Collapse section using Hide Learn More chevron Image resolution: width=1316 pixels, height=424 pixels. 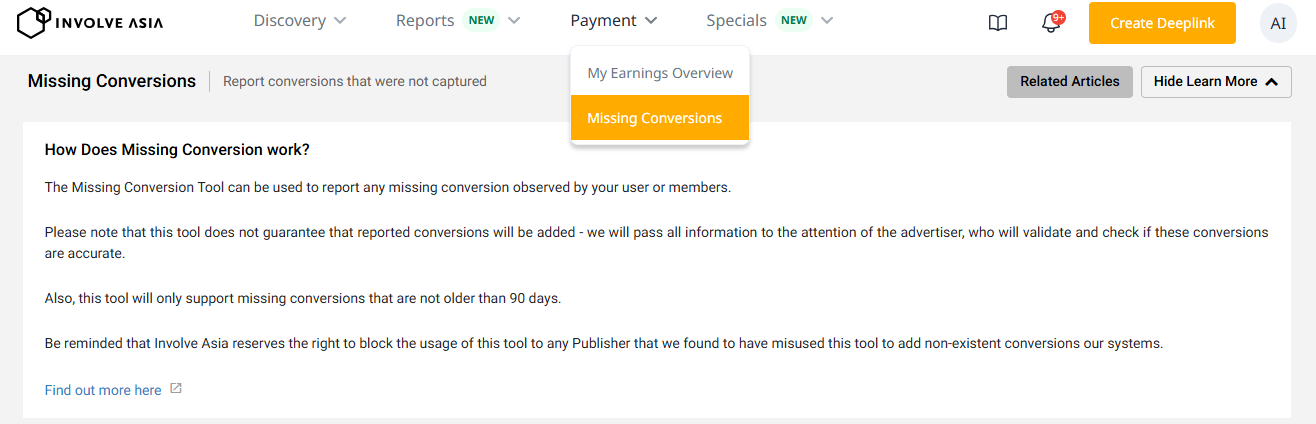pyautogui.click(x=1271, y=82)
